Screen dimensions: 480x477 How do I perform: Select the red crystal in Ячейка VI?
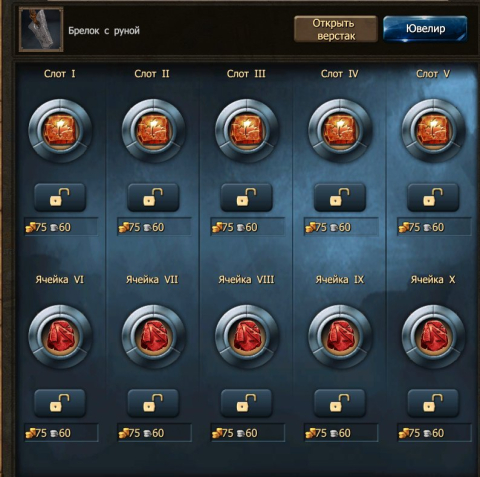point(60,336)
